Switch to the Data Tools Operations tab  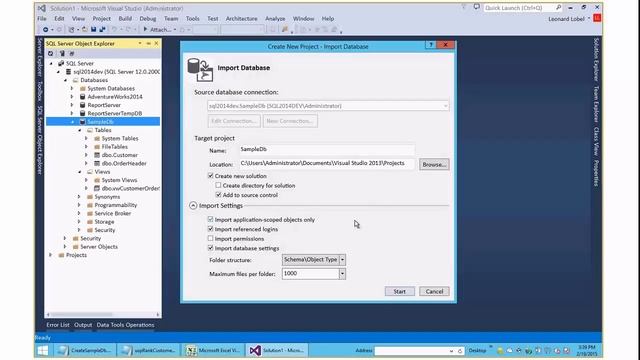coord(125,325)
